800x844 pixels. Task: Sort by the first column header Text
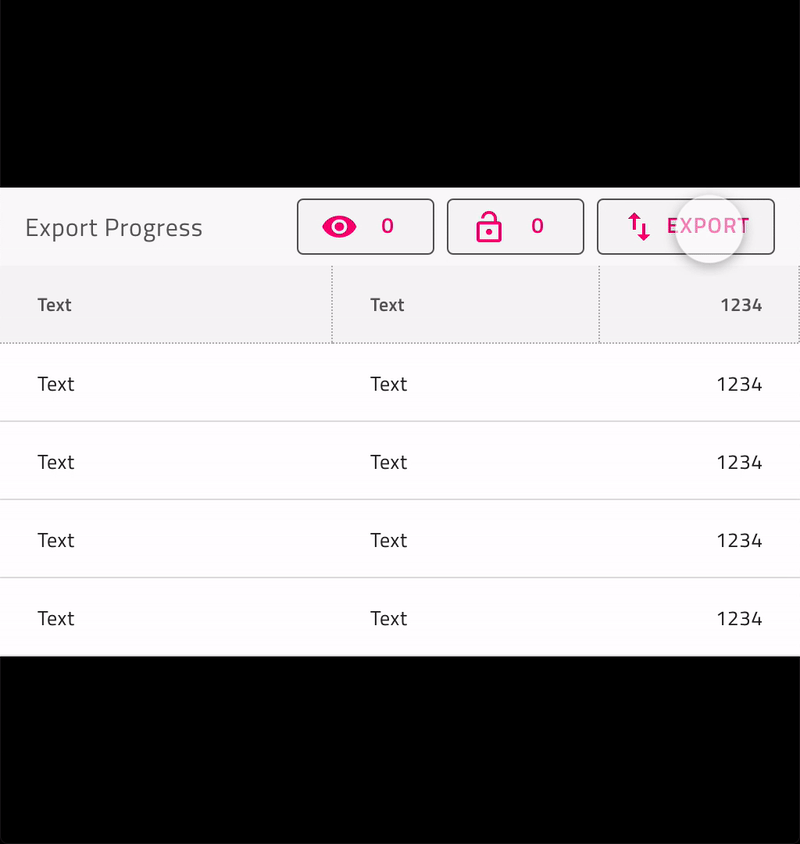[x=55, y=305]
